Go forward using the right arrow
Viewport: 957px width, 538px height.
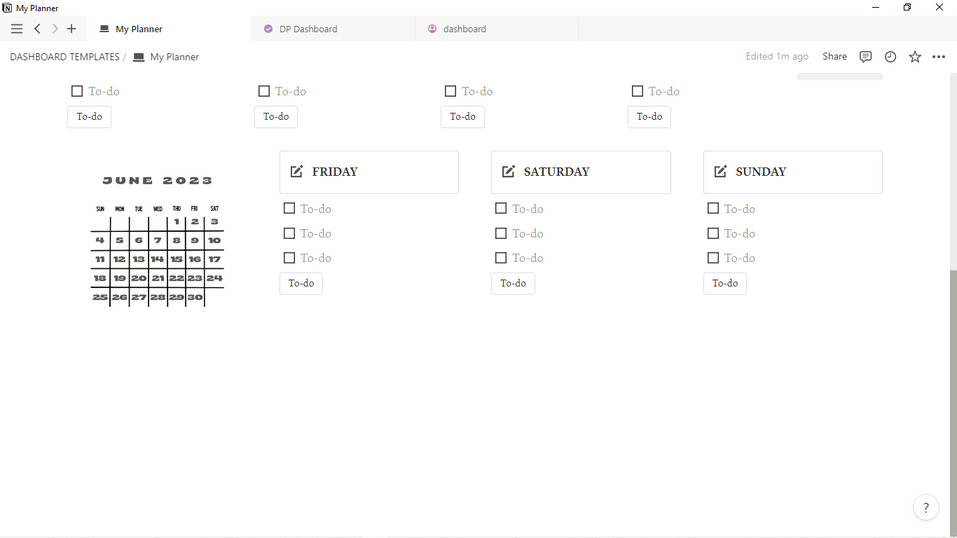[55, 29]
